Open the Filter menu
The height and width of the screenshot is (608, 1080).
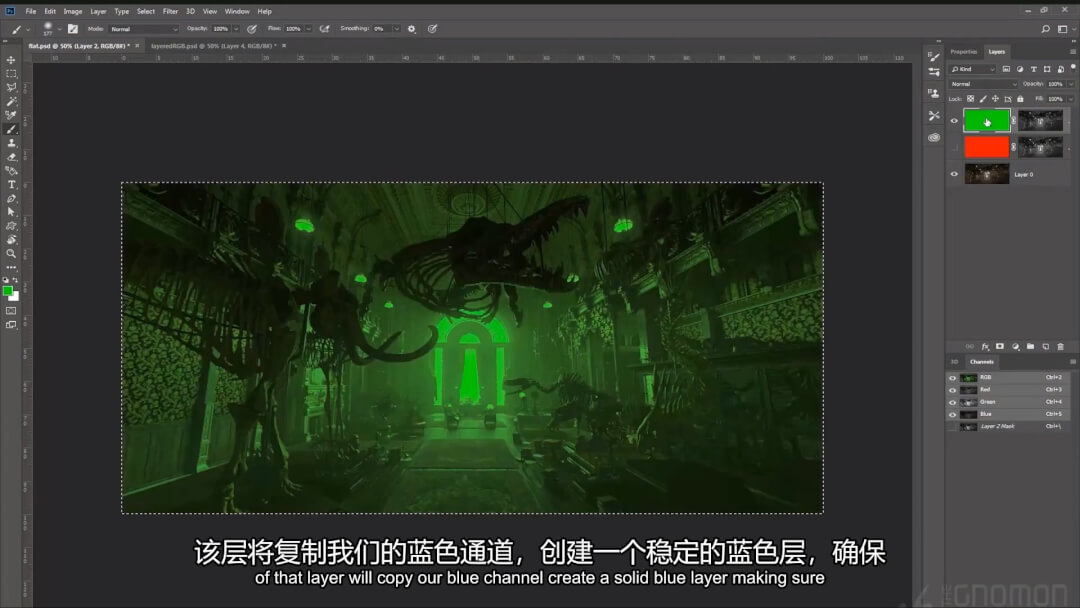coord(170,11)
